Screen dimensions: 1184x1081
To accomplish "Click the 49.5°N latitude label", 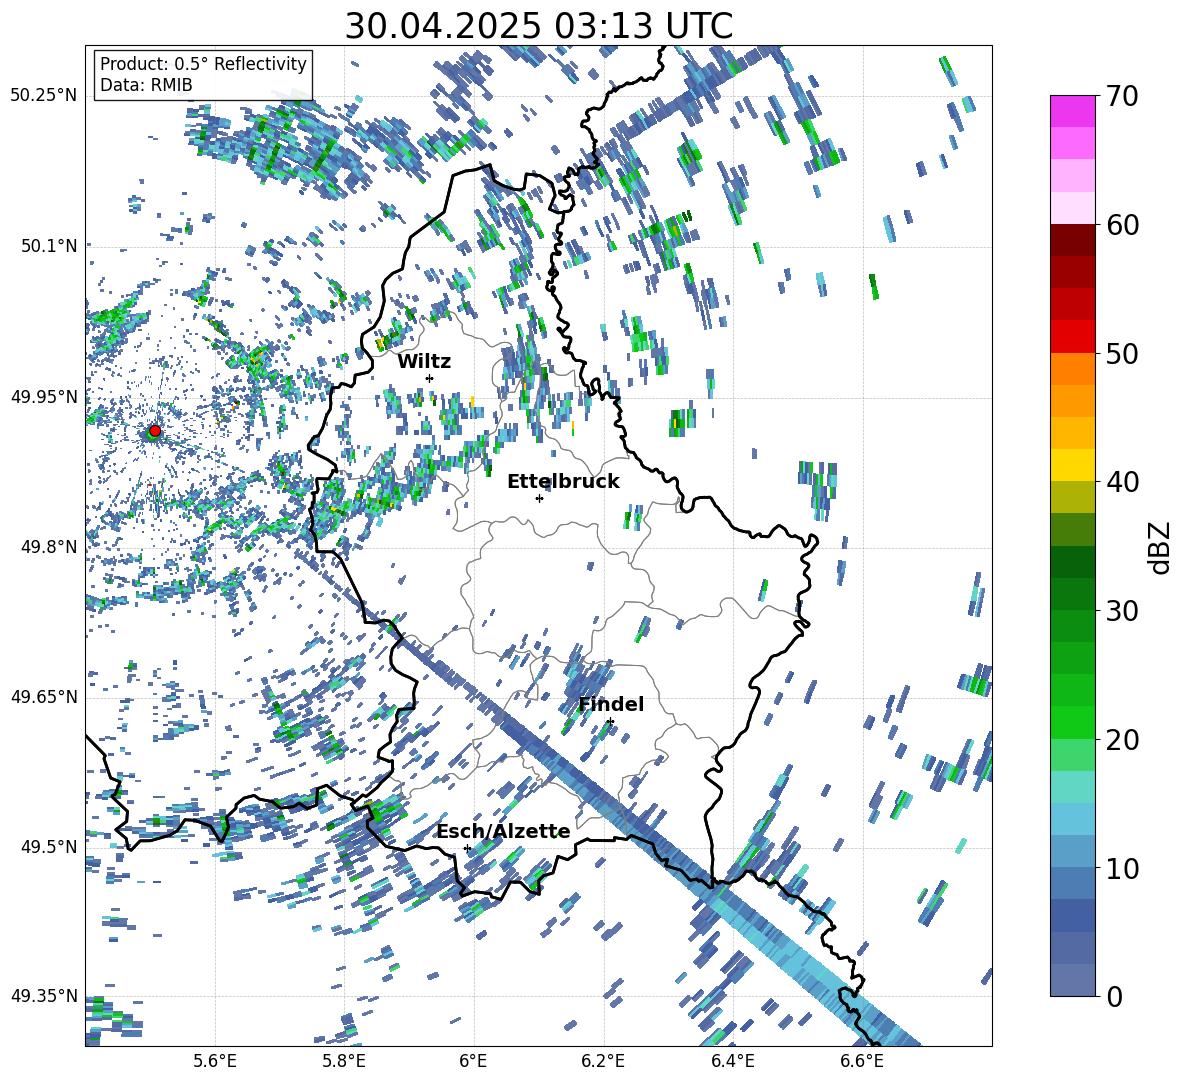I will pyautogui.click(x=50, y=847).
